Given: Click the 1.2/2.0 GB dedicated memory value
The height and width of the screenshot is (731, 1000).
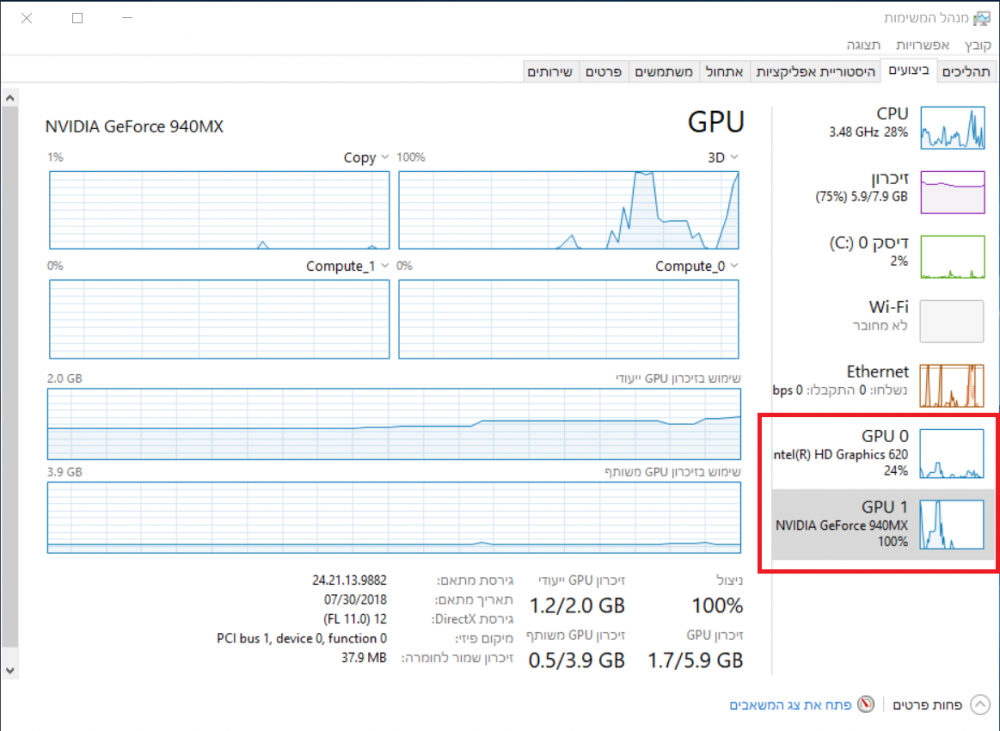Looking at the screenshot, I should pyautogui.click(x=577, y=605).
